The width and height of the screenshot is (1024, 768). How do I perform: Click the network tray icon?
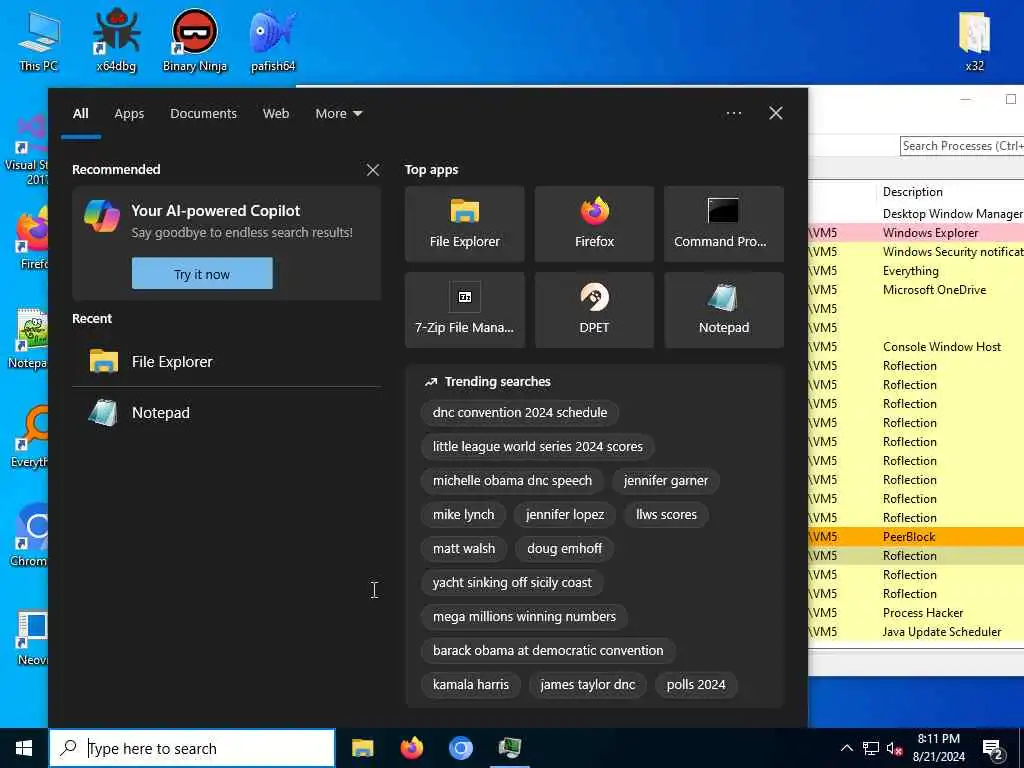[871, 748]
